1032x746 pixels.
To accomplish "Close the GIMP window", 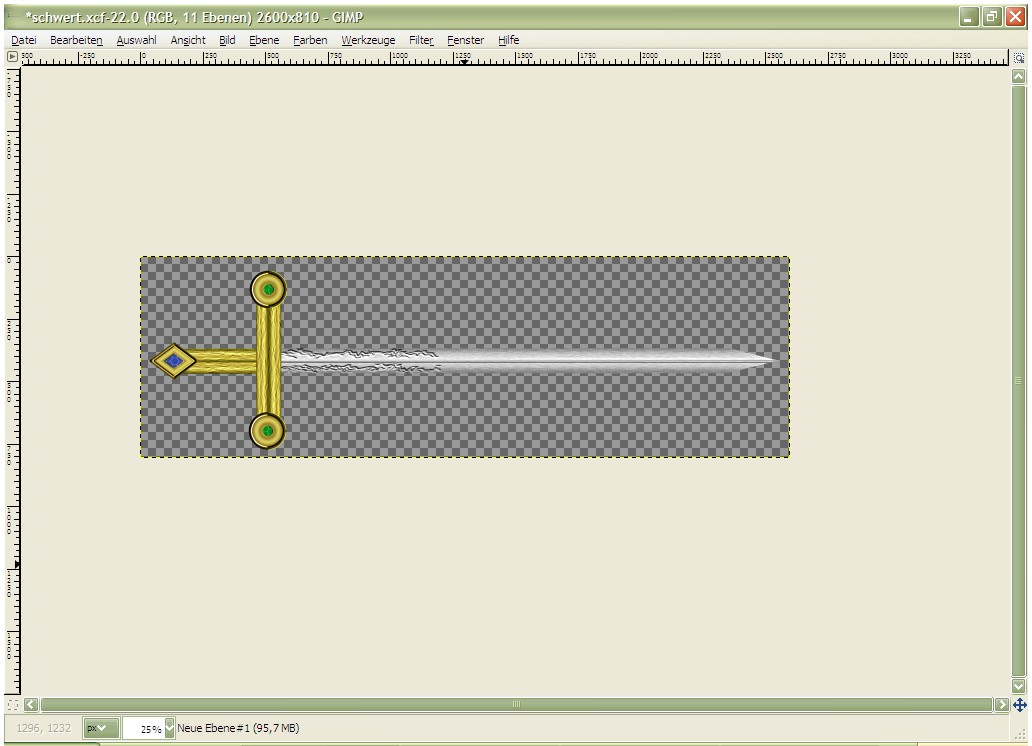I will [x=1015, y=17].
